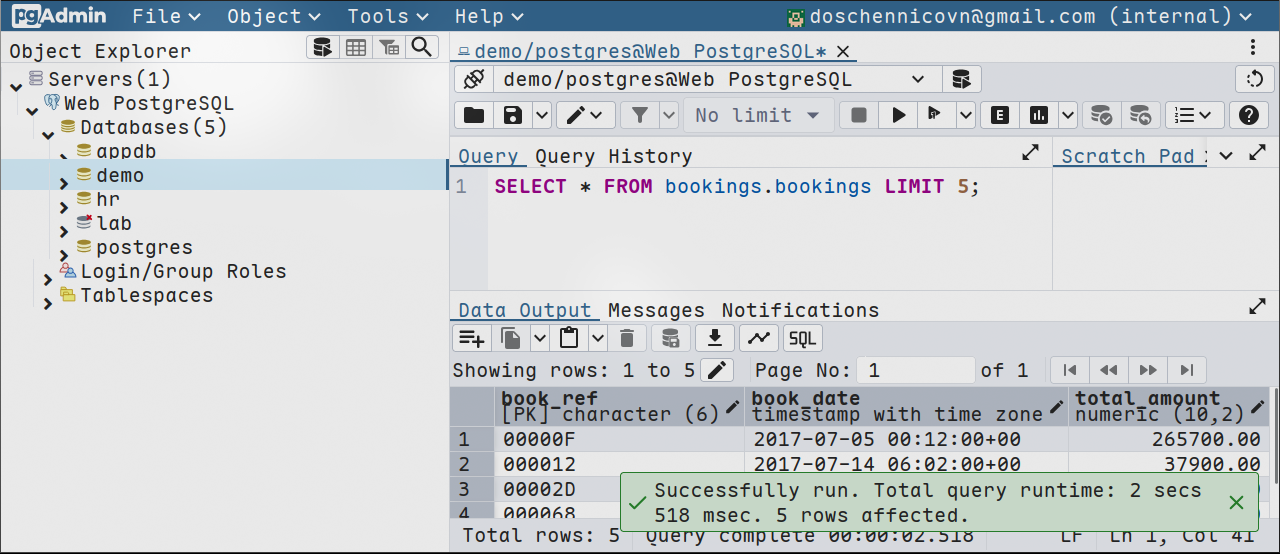Image resolution: width=1280 pixels, height=554 pixels.
Task: Expand the Login/Group Roles node
Action: tap(47, 279)
